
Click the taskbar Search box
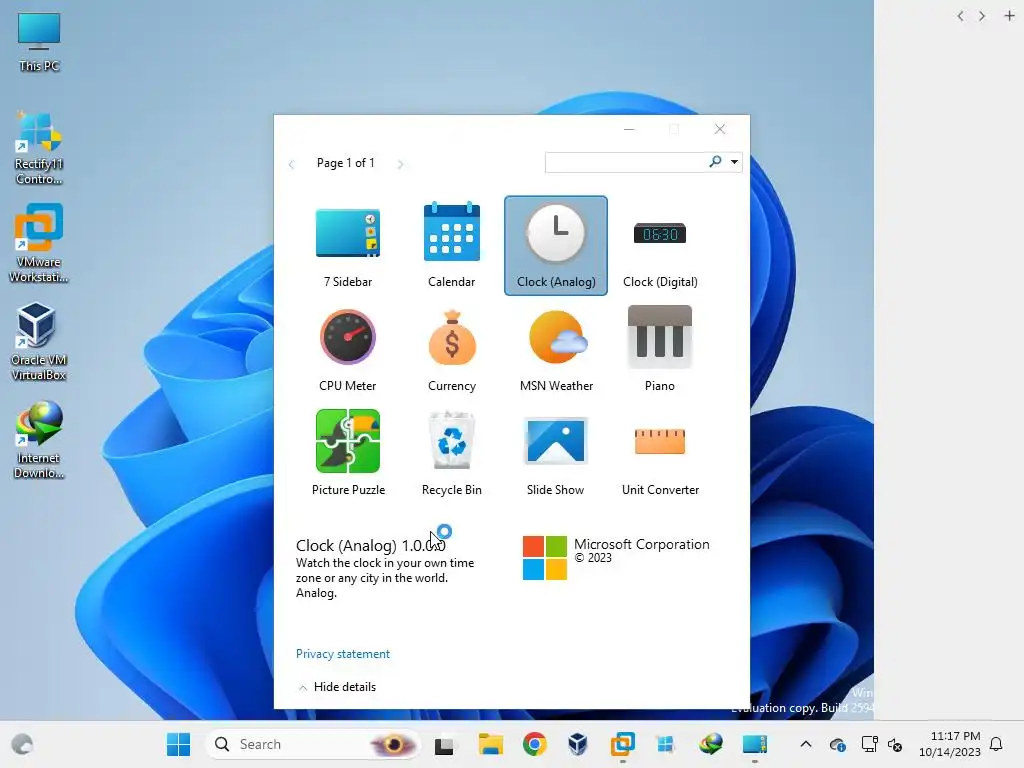pyautogui.click(x=313, y=744)
